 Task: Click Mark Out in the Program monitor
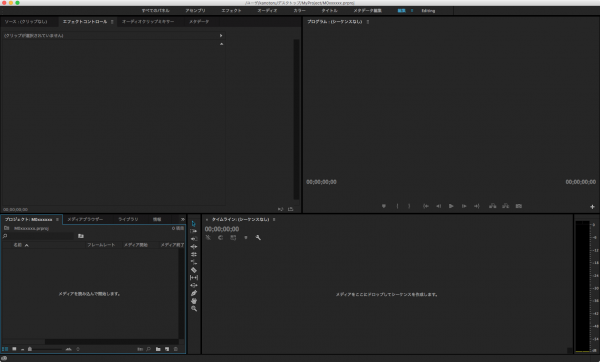(x=409, y=206)
